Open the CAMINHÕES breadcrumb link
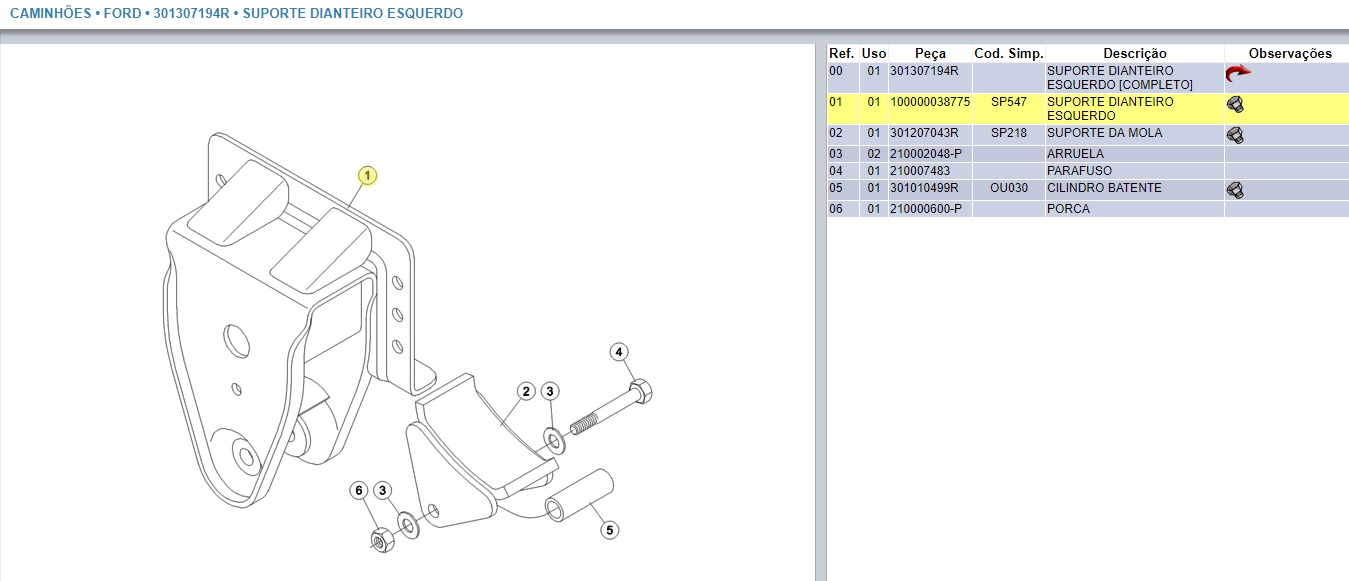The height and width of the screenshot is (581, 1349). click(x=49, y=14)
